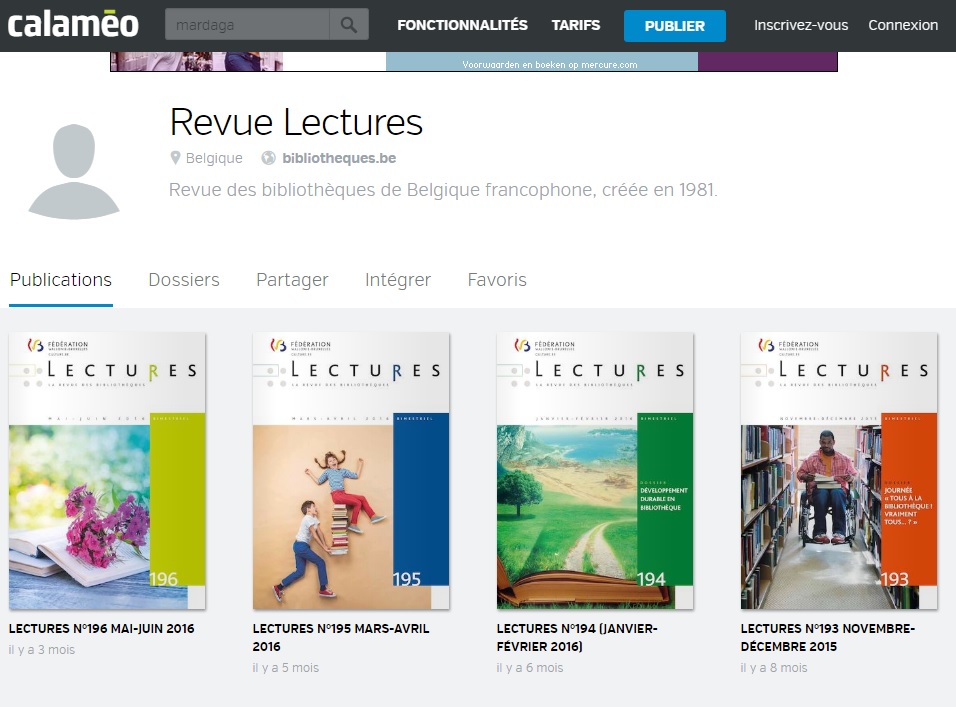The width and height of the screenshot is (956, 707).
Task: Open the Lectures 196 cover thumbnail
Action: (x=107, y=471)
